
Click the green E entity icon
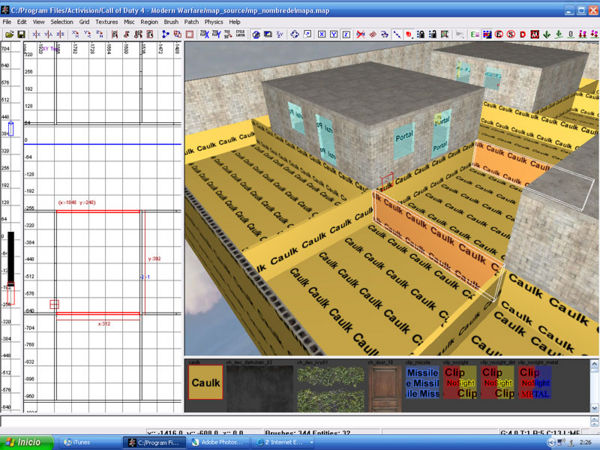[x=475, y=34]
